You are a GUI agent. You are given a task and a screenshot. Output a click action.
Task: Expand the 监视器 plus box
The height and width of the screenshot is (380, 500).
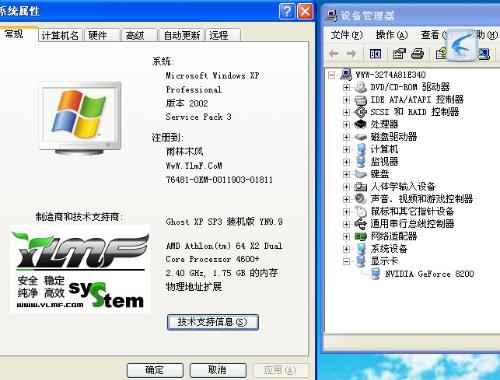click(x=346, y=162)
